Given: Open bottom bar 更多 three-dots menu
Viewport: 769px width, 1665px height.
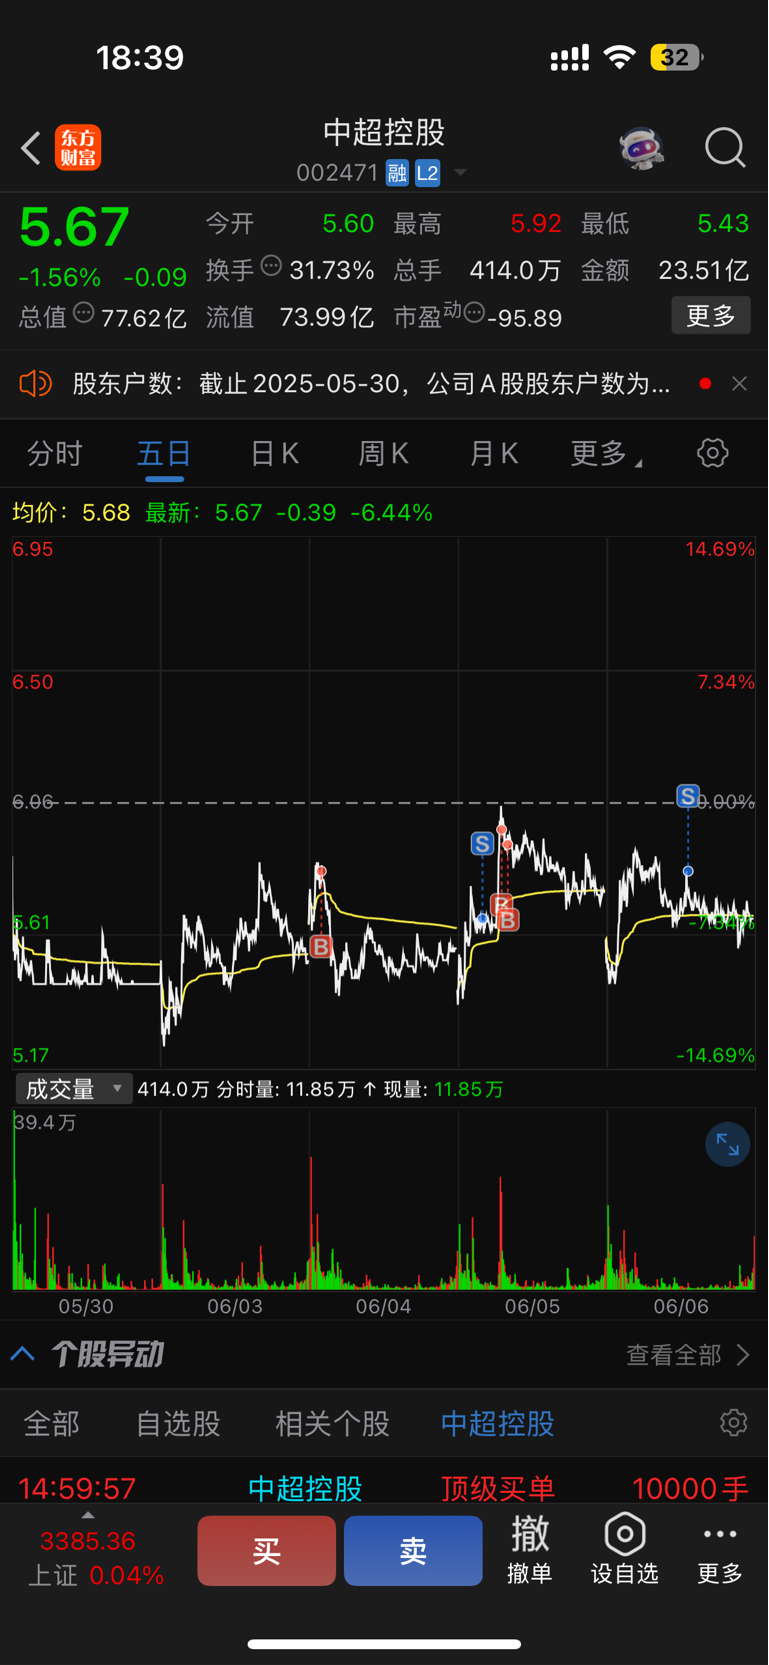Looking at the screenshot, I should pos(720,1550).
